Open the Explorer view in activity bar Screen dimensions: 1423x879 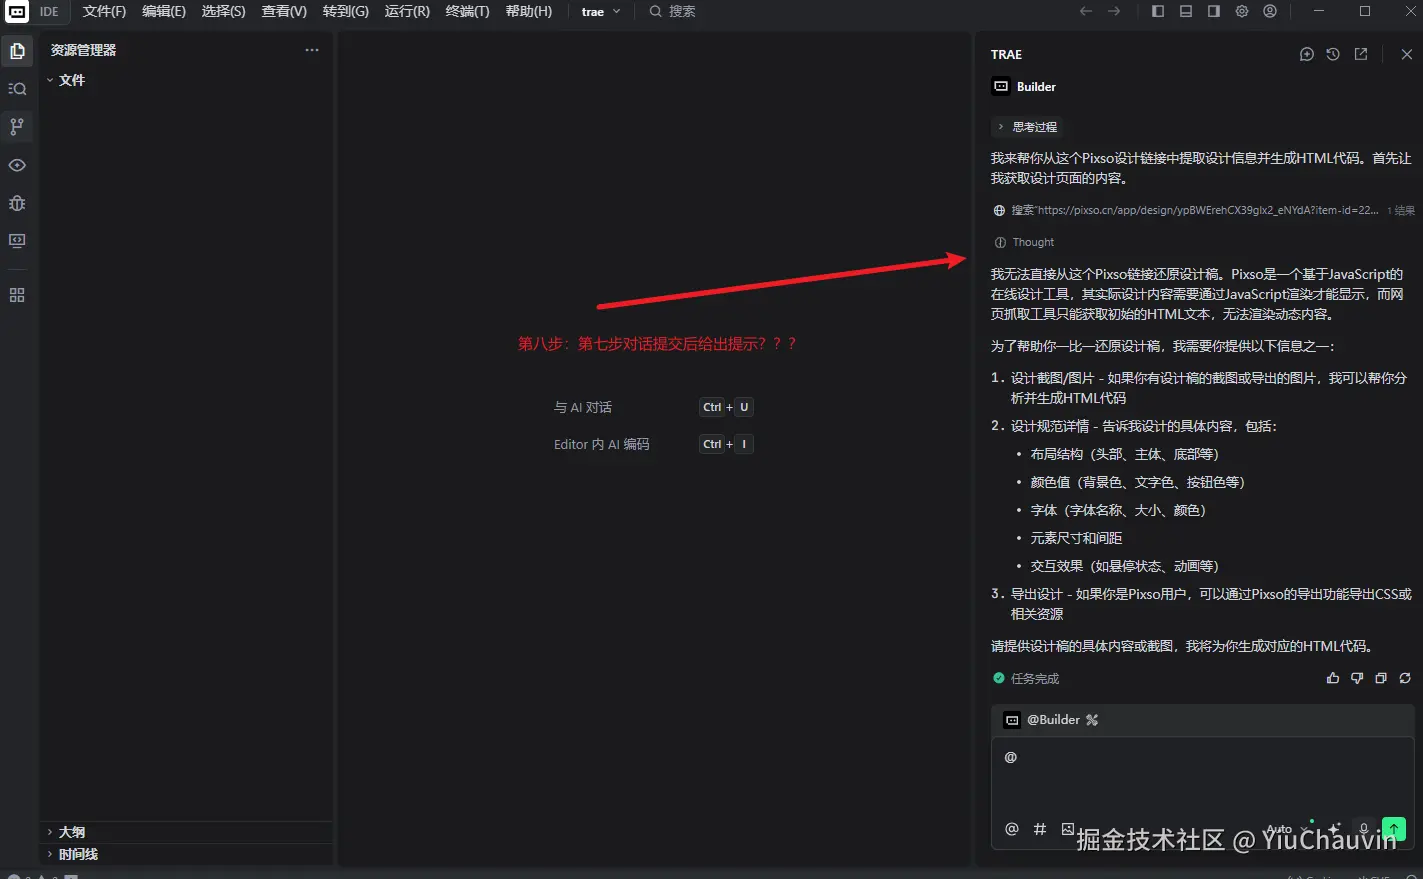[17, 51]
